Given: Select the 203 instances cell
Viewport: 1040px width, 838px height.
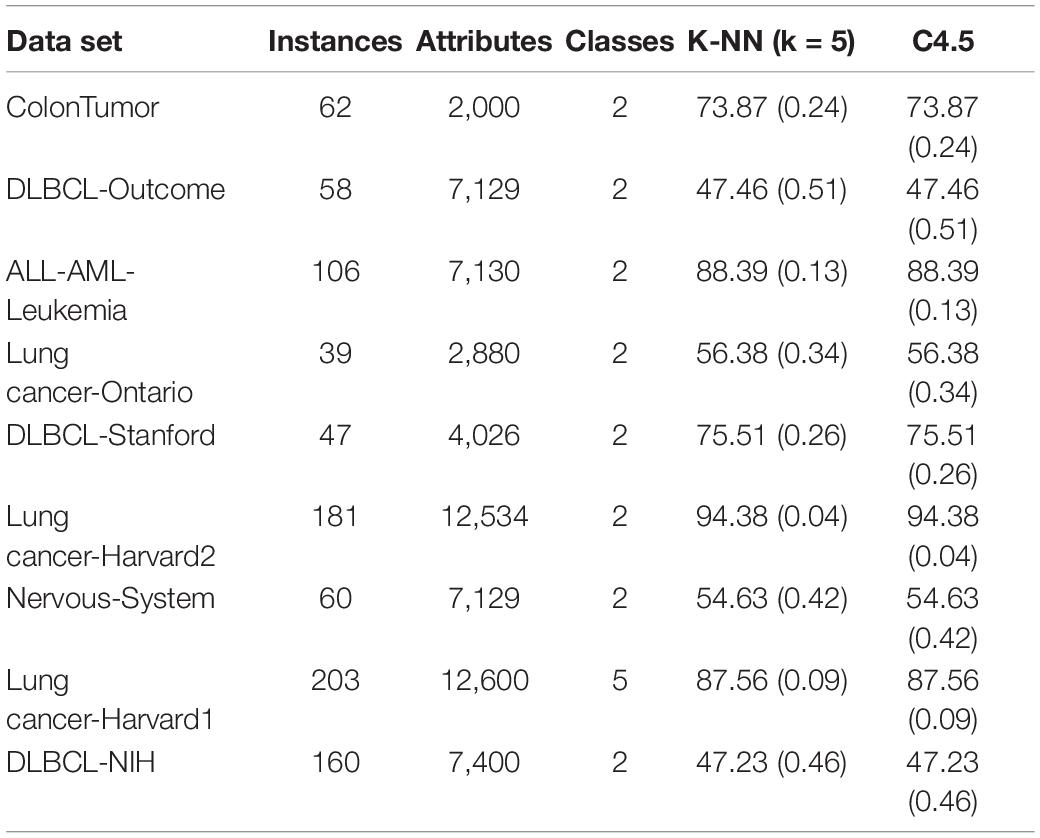Looking at the screenshot, I should 336,680.
